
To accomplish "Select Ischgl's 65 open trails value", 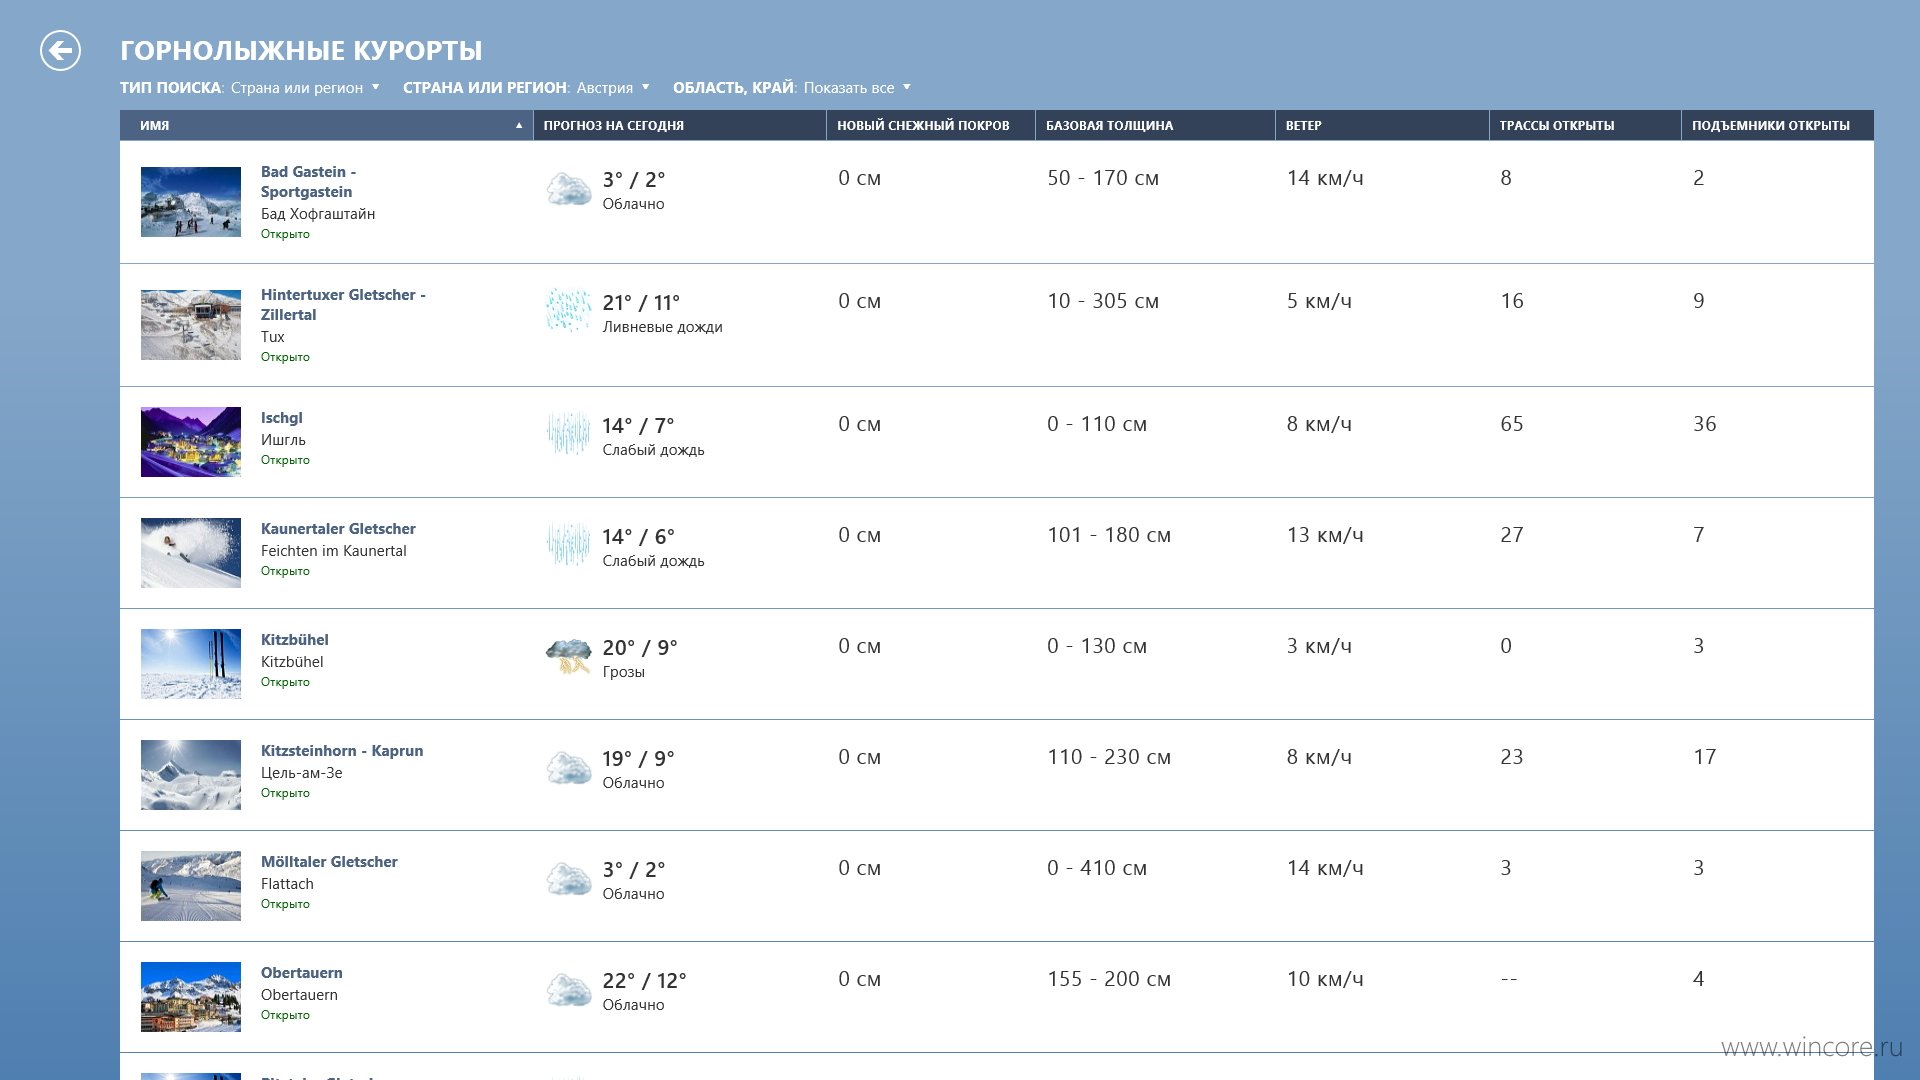I will [1511, 424].
